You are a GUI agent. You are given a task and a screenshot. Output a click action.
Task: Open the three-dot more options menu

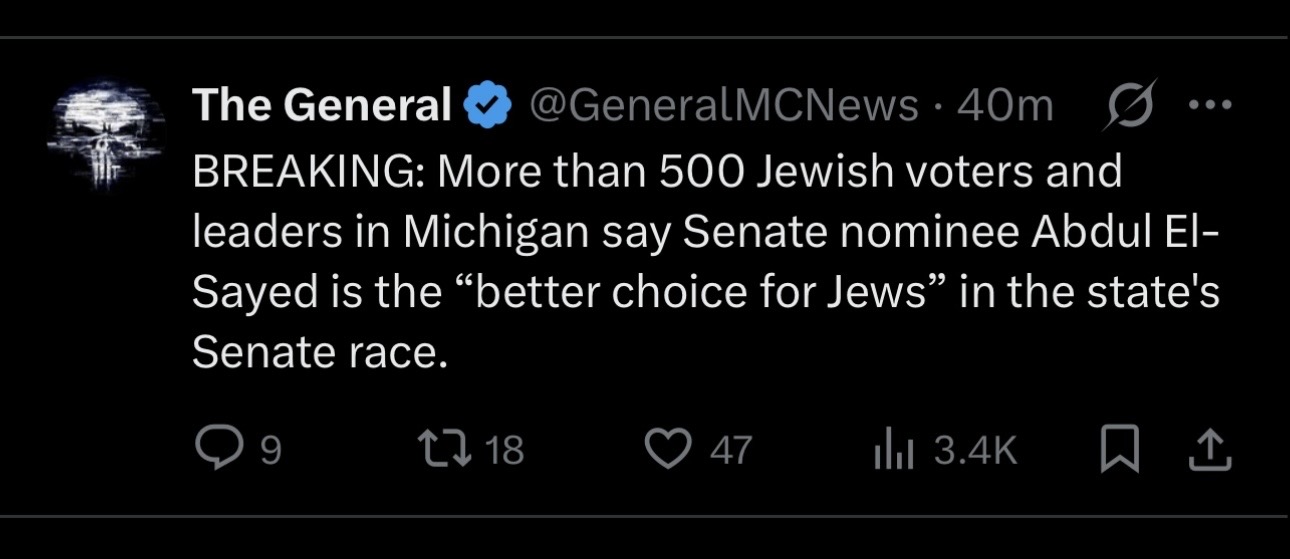1207,104
